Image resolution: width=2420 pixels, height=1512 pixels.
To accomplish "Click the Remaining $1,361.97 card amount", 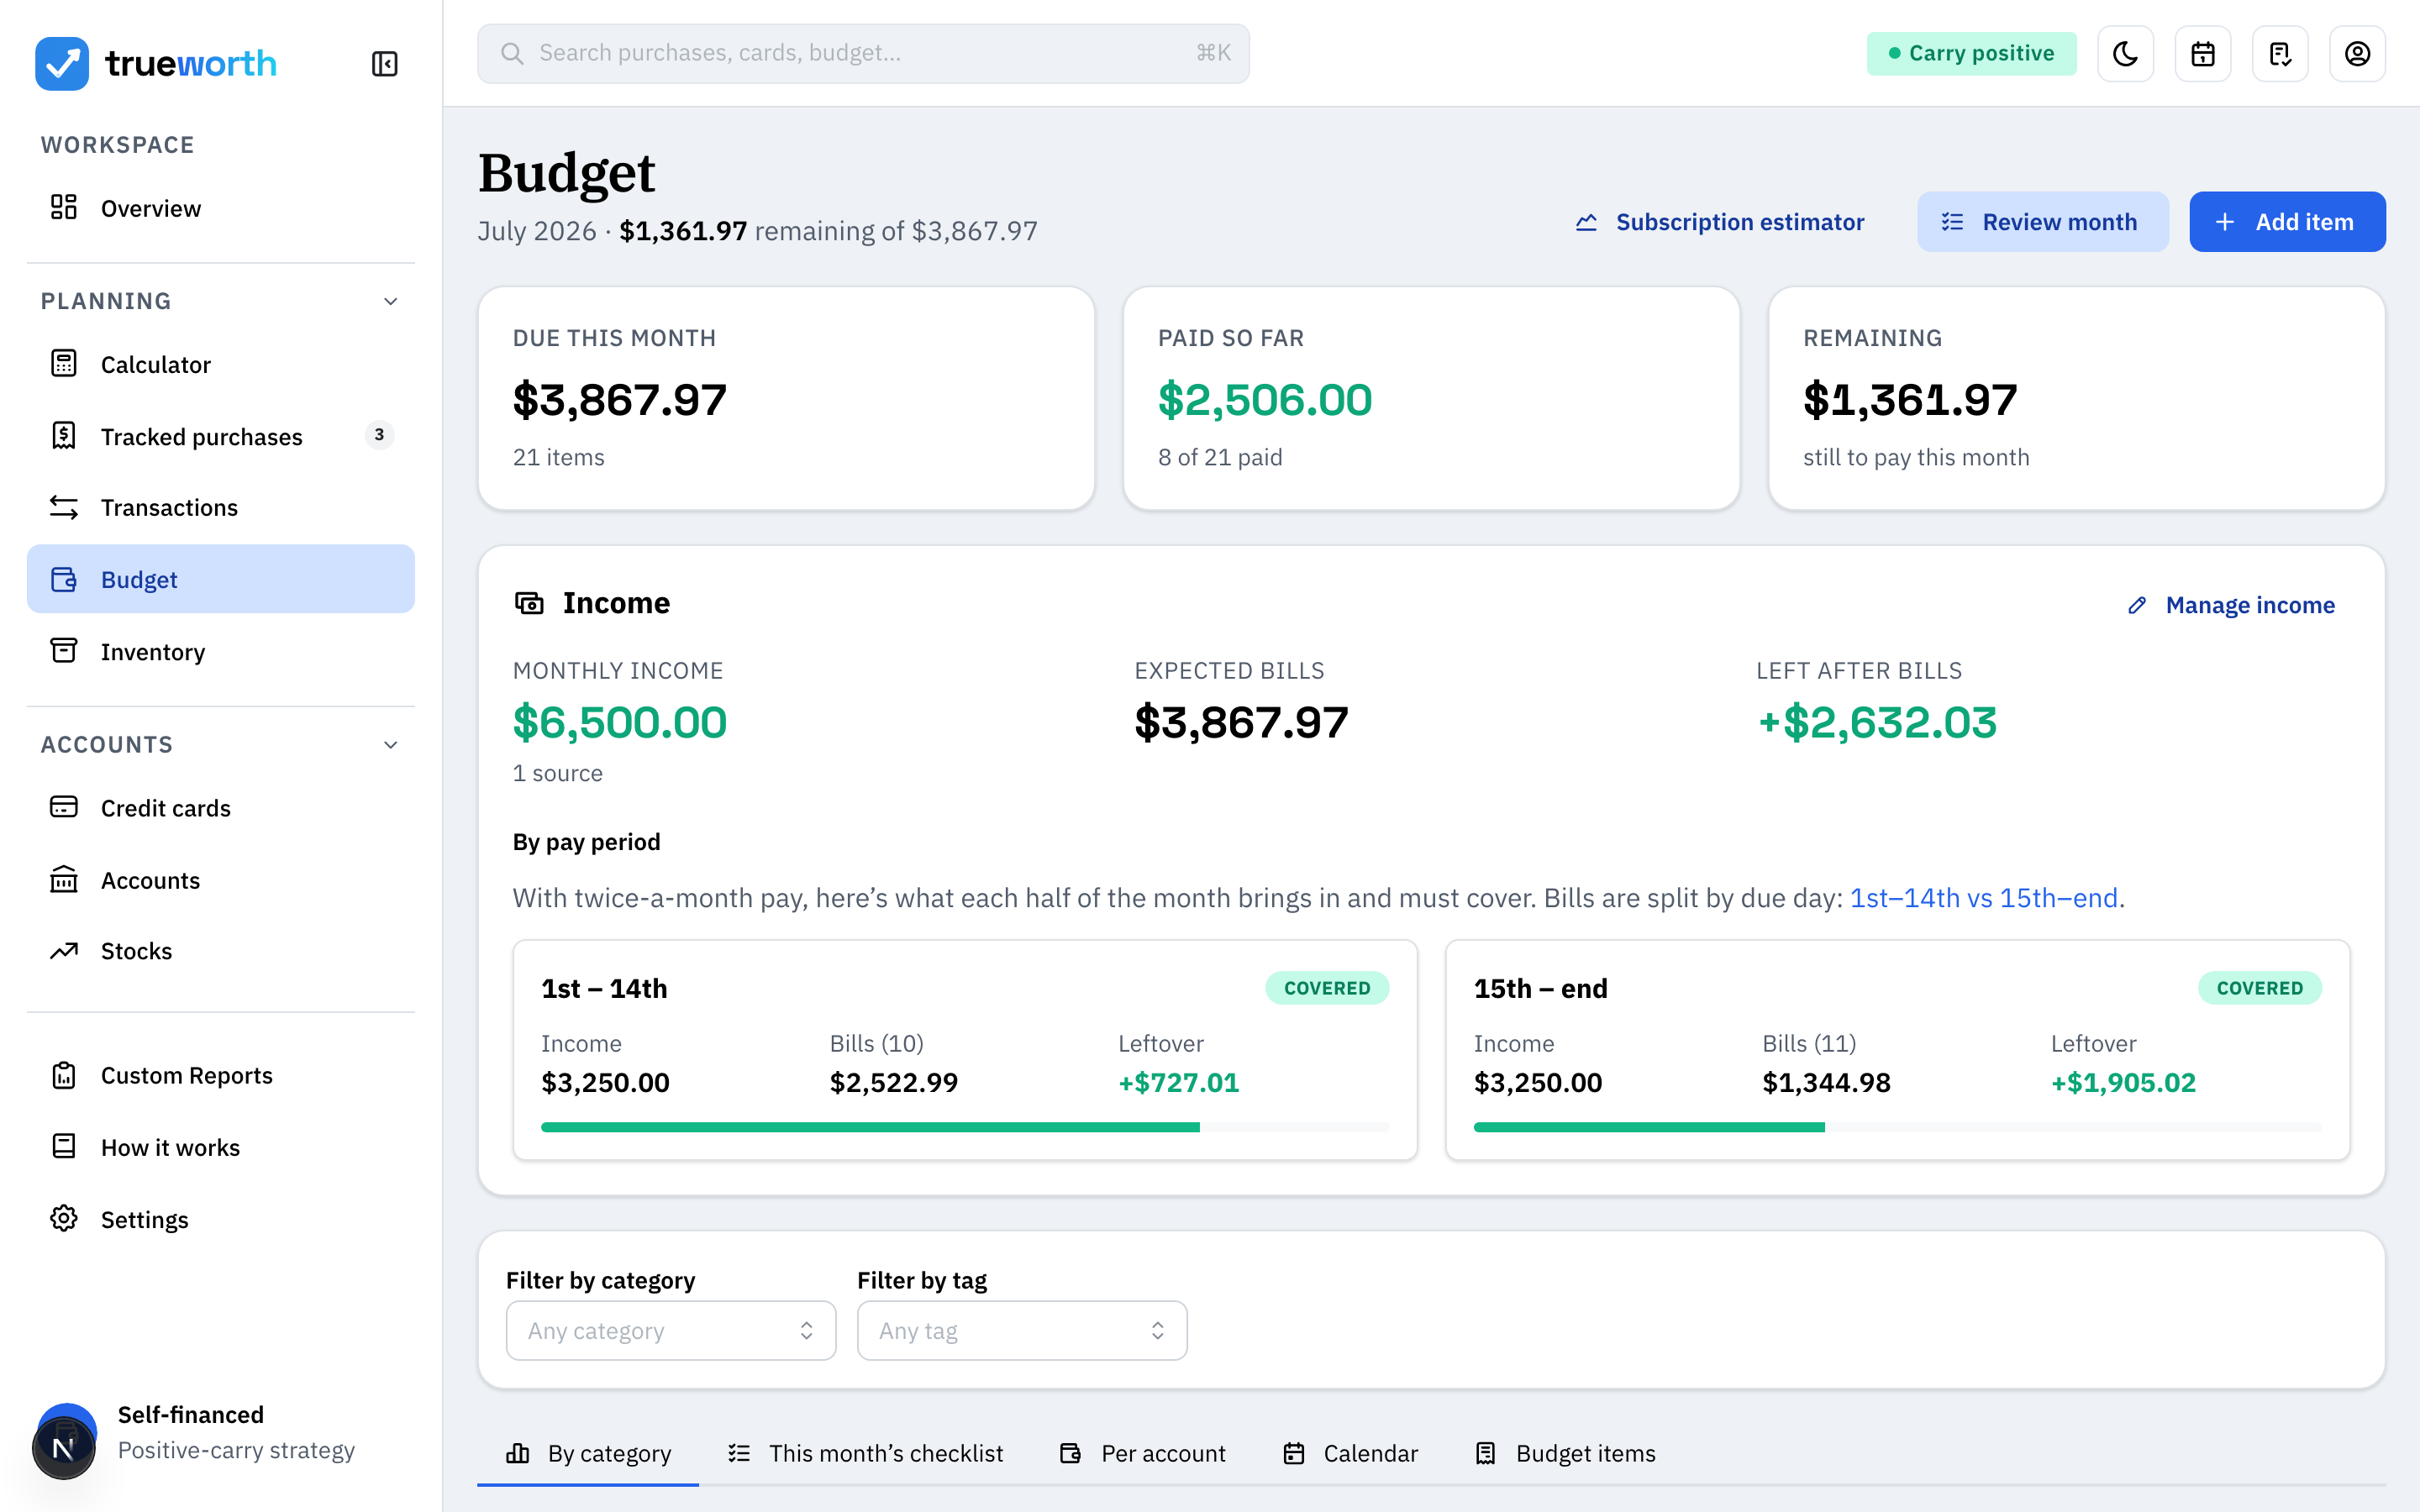I will point(1910,400).
